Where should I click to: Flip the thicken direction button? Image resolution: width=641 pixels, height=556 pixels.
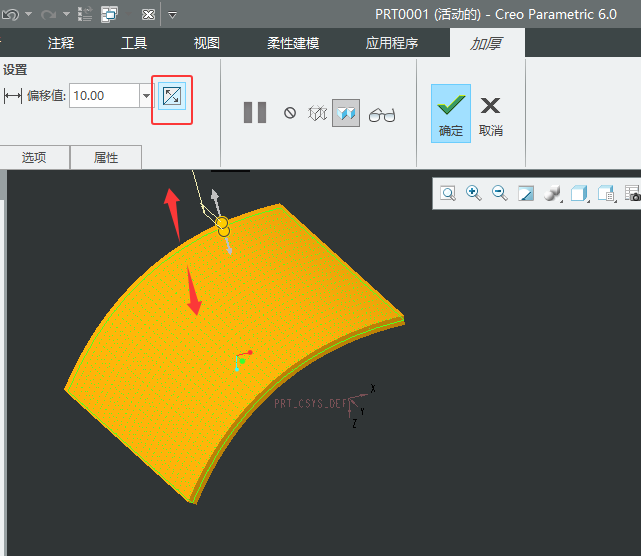point(172,96)
